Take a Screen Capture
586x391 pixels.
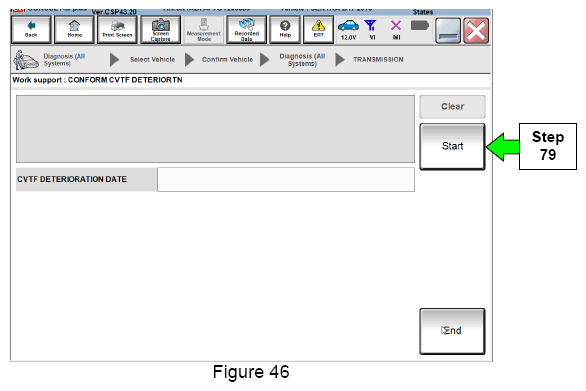(x=160, y=30)
